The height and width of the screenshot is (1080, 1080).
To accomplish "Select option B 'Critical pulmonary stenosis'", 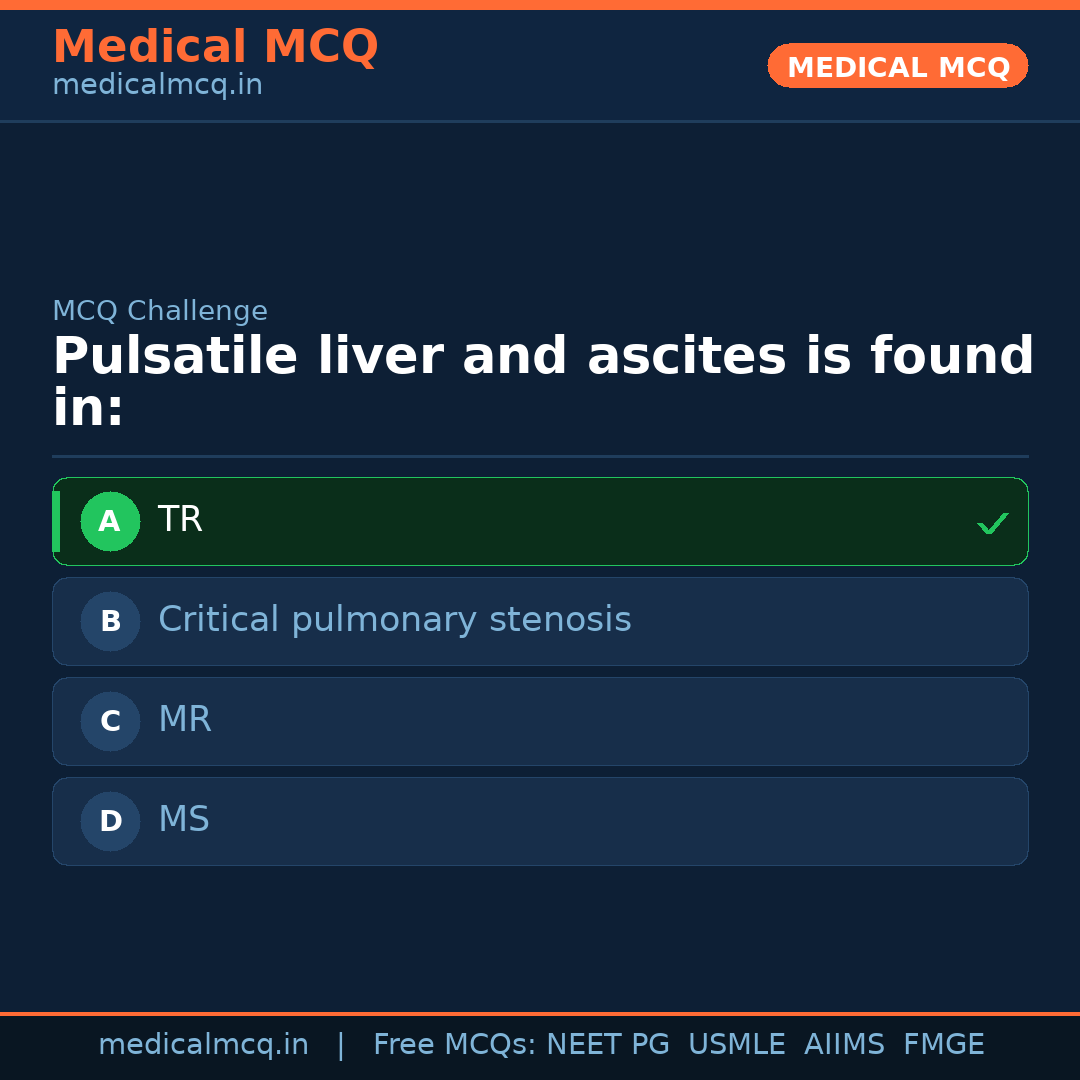I will tap(540, 621).
